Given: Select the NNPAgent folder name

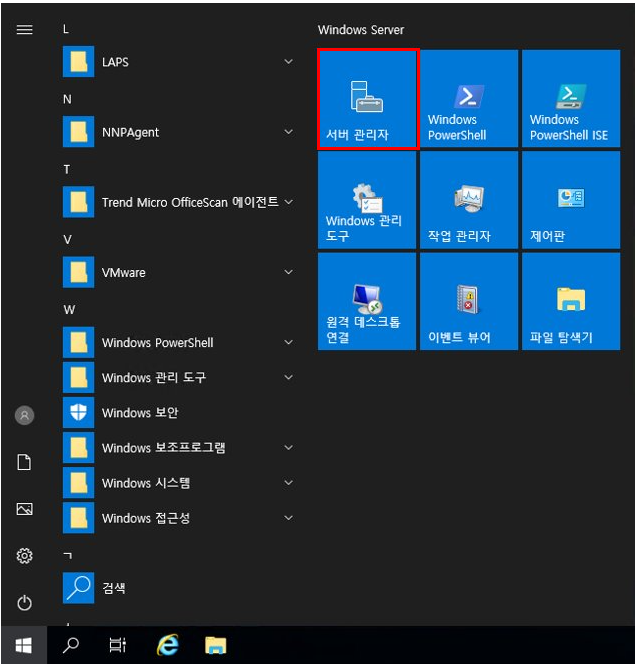Looking at the screenshot, I should click(130, 132).
